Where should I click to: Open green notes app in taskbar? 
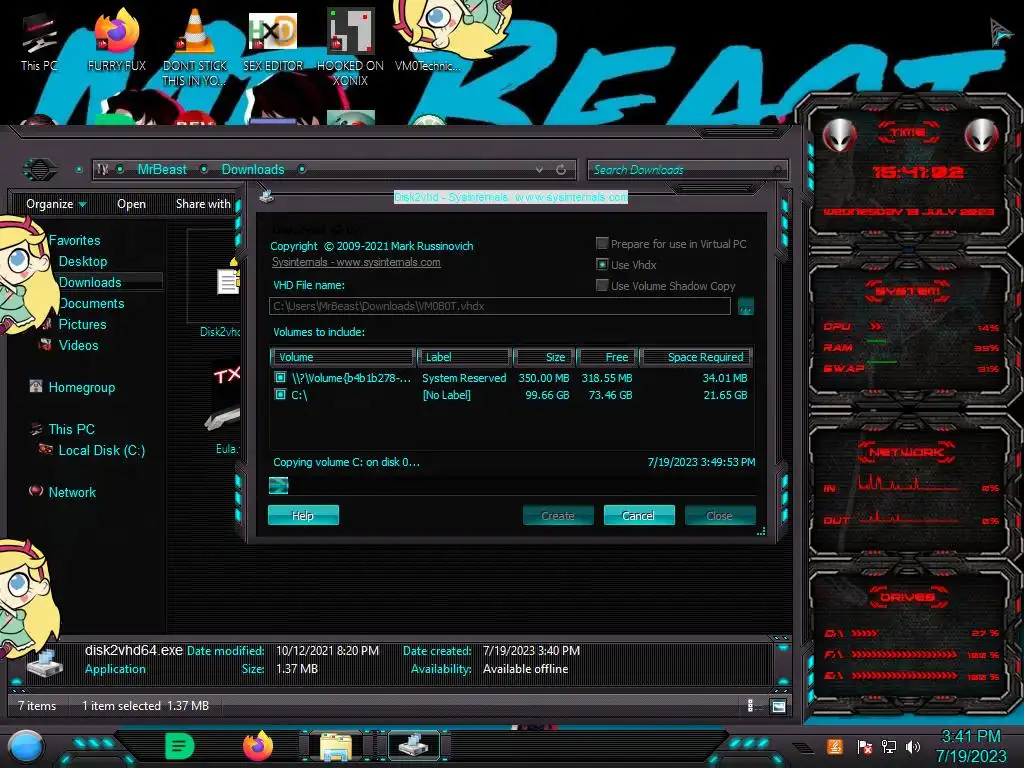(x=180, y=745)
